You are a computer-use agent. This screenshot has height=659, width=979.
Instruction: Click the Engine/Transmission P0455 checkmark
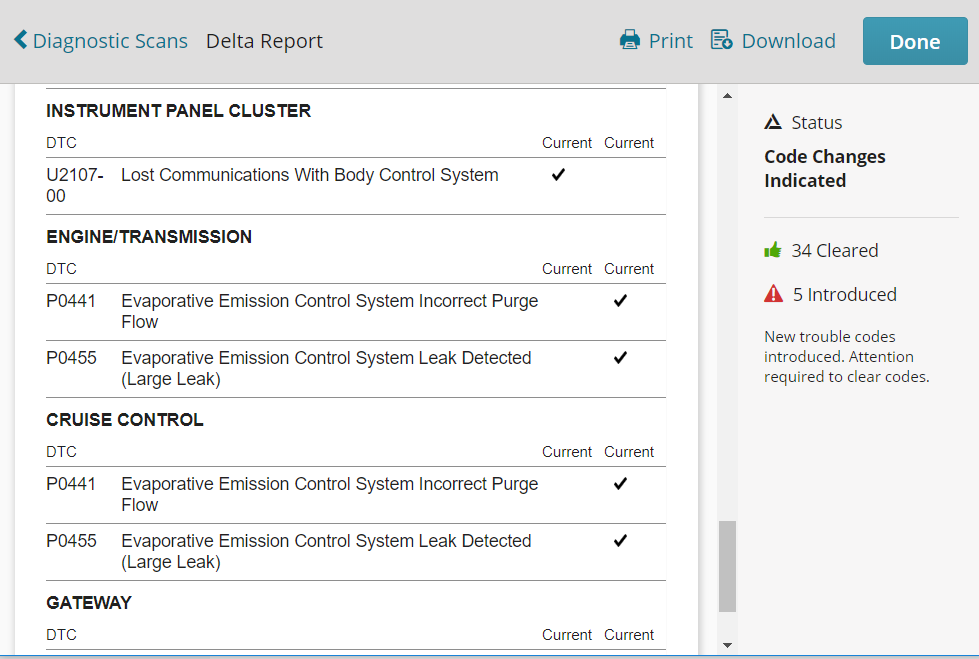coord(620,357)
